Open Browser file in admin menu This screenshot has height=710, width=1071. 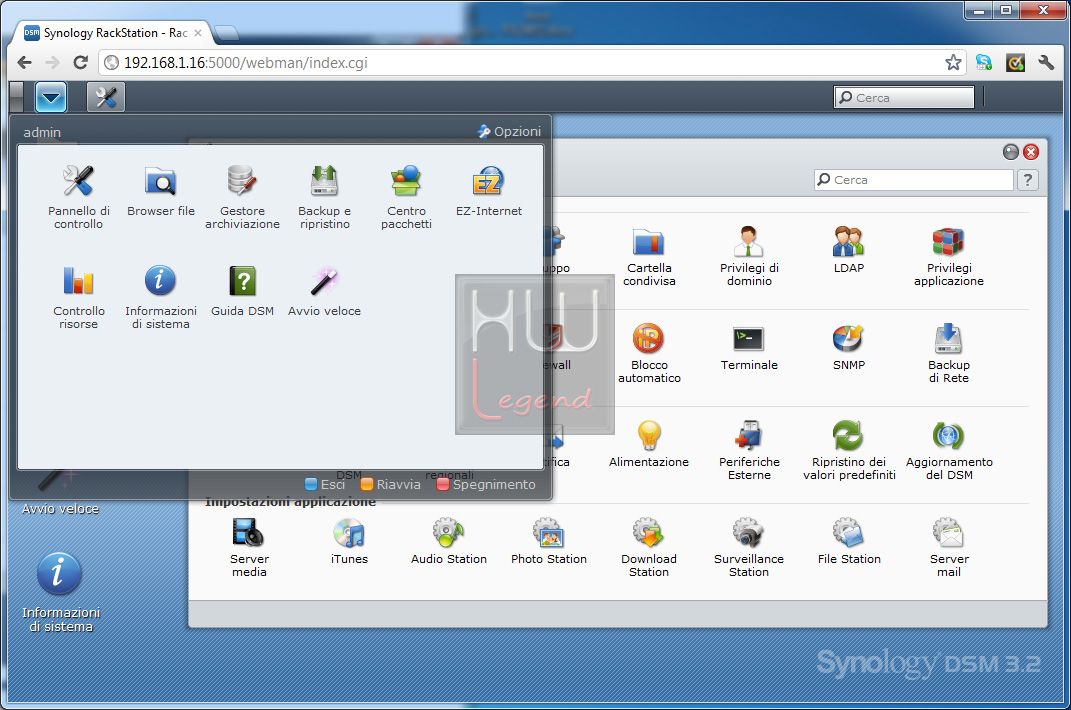[x=161, y=191]
